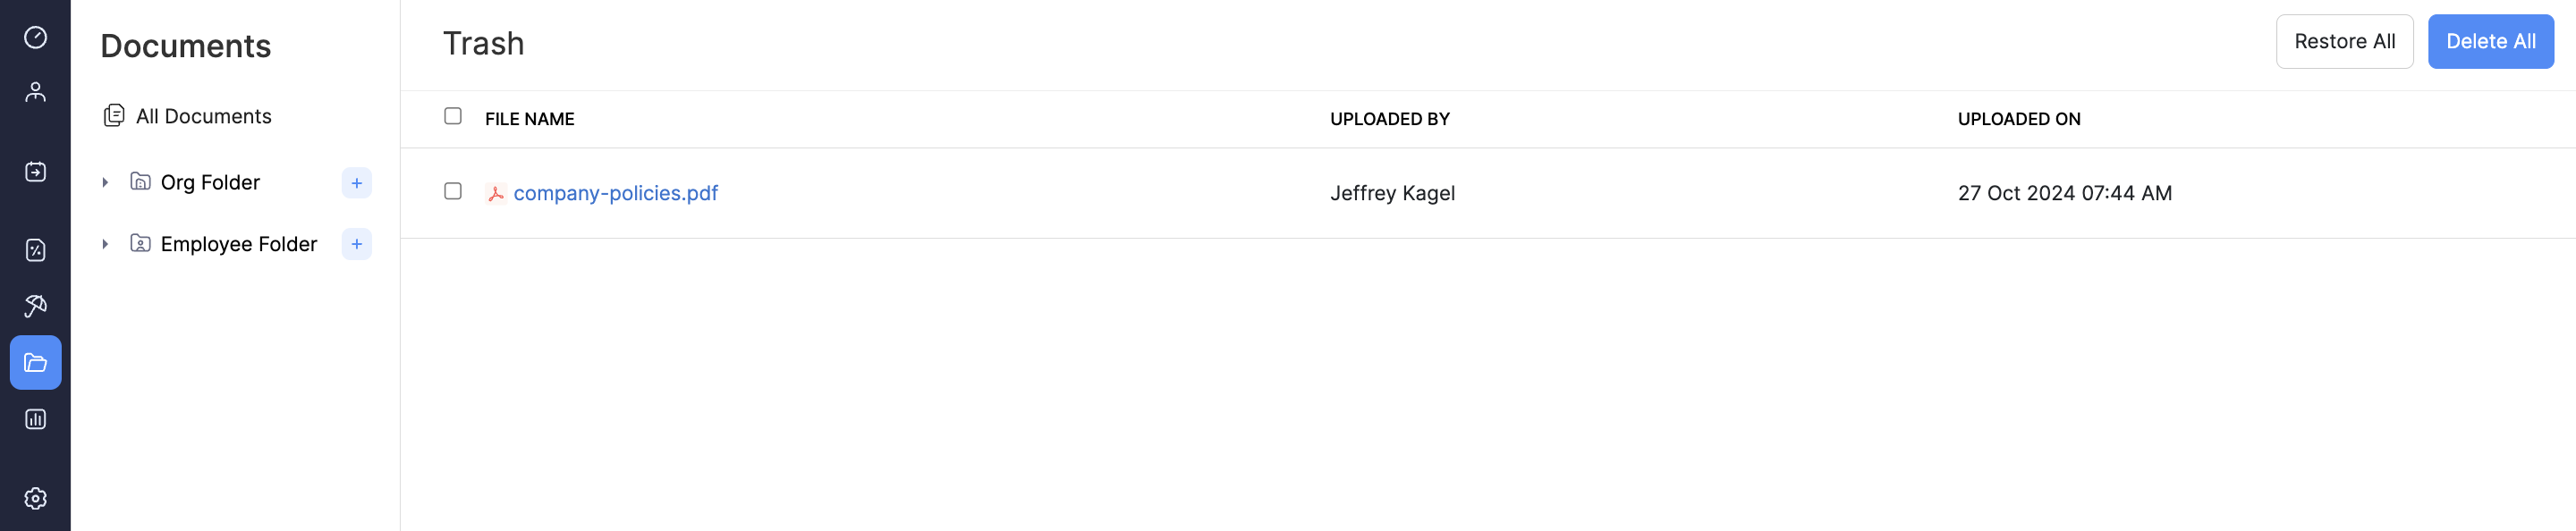The image size is (2576, 531).
Task: Click the plus button beside Employee Folder
Action: (357, 244)
